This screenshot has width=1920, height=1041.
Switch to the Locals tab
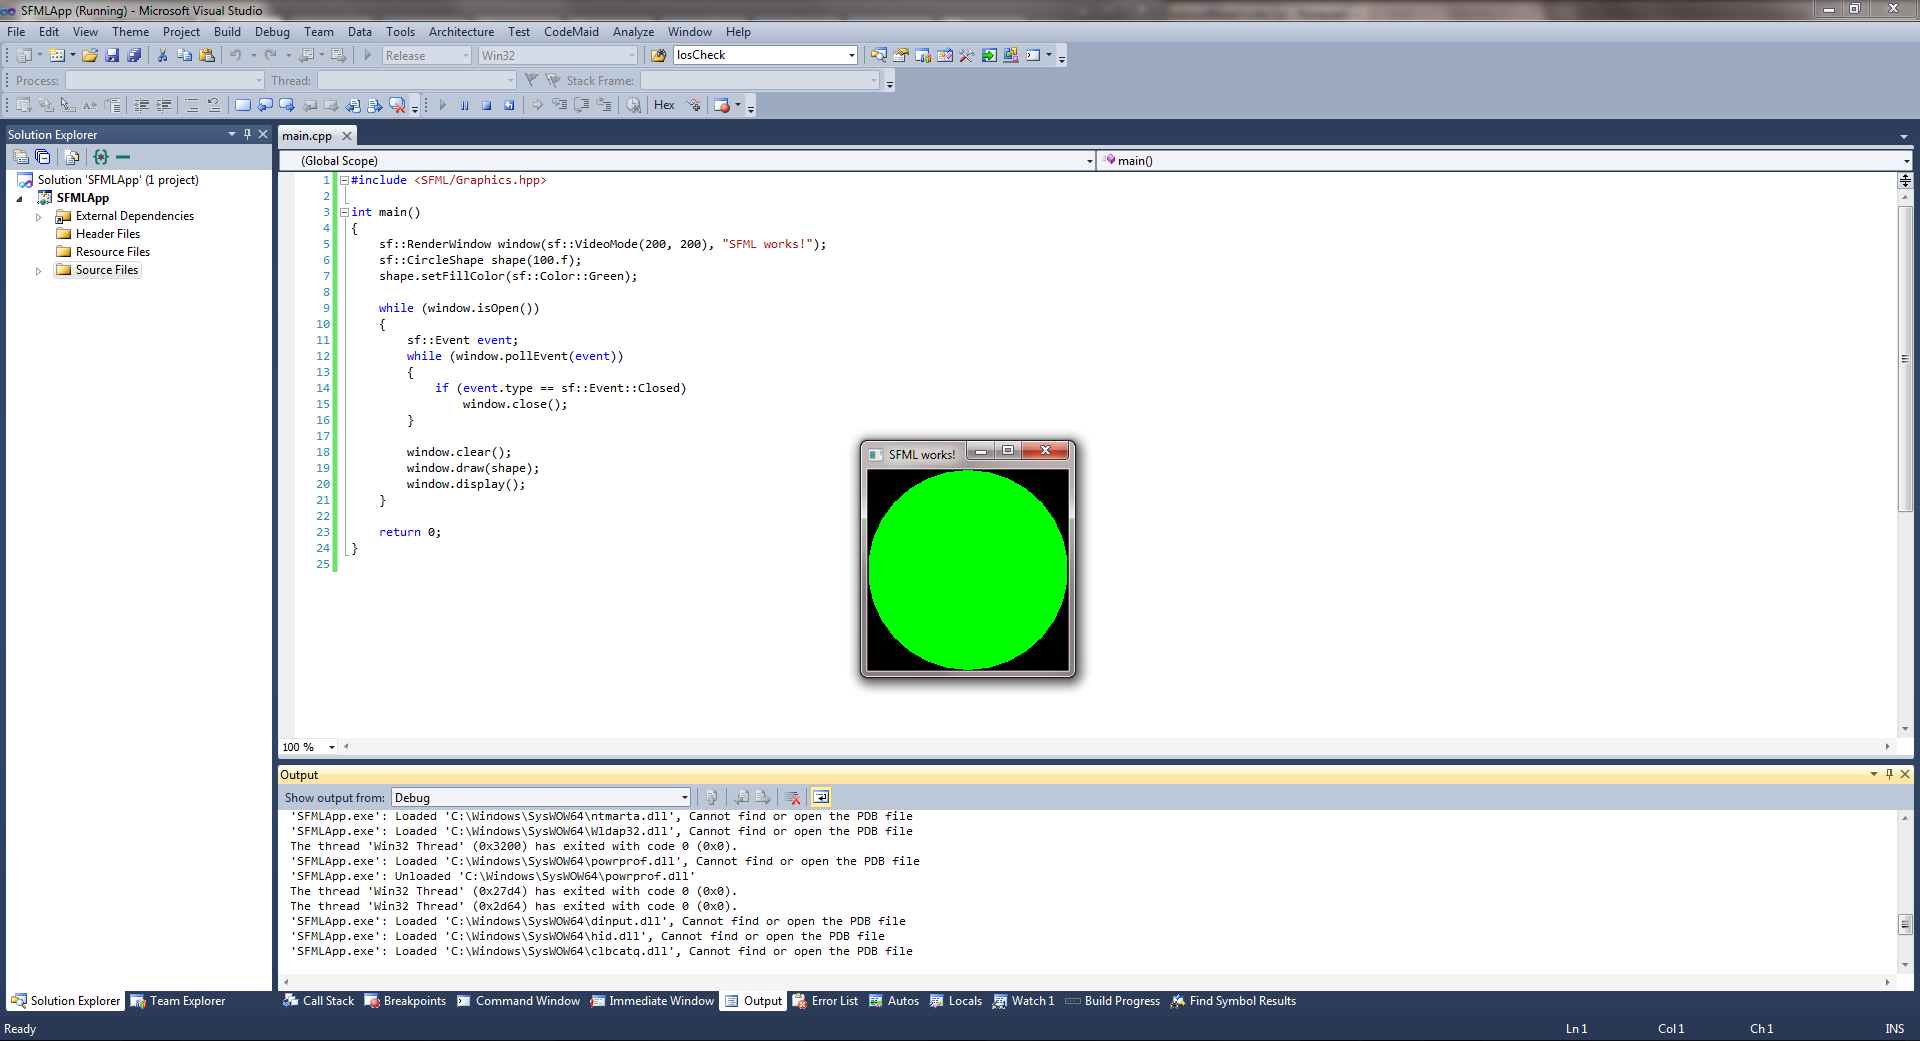tap(955, 1001)
